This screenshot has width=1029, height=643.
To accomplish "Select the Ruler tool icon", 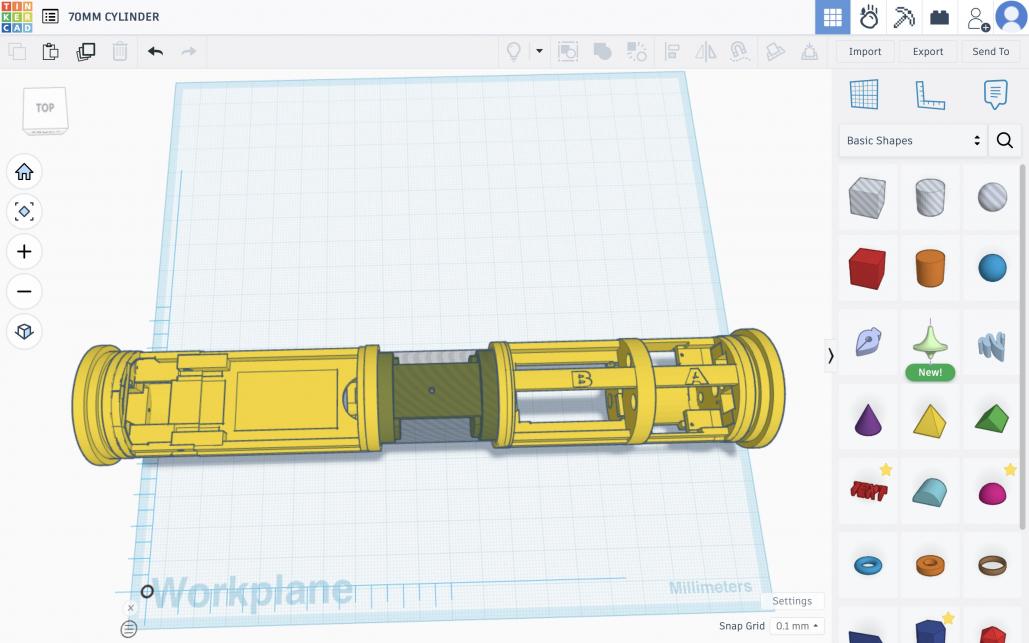I will 930,95.
